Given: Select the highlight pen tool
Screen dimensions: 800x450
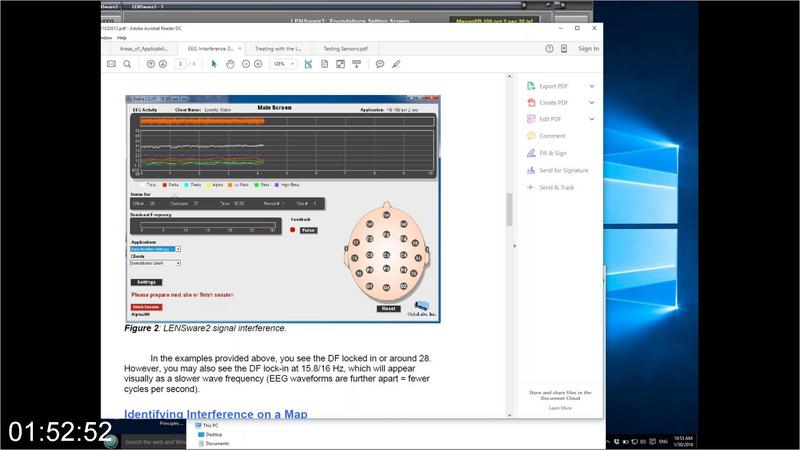Looking at the screenshot, I should tap(396, 64).
